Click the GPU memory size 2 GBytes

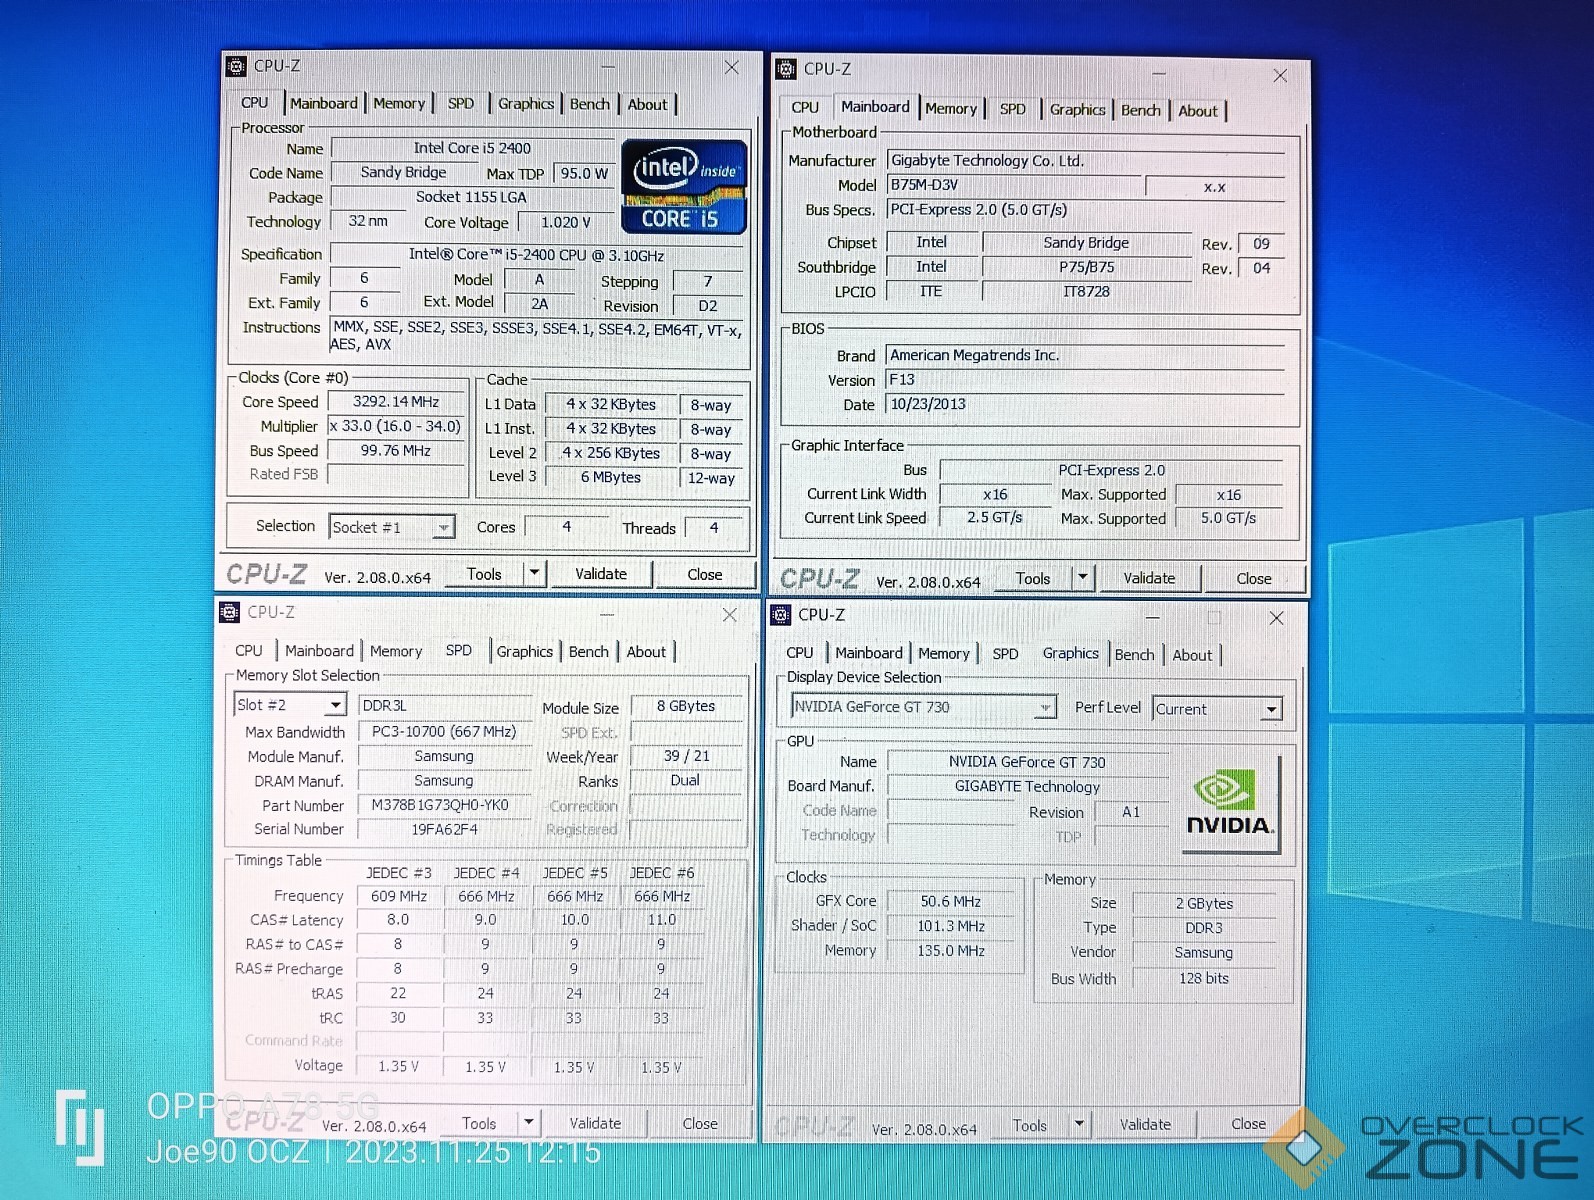click(x=1204, y=903)
